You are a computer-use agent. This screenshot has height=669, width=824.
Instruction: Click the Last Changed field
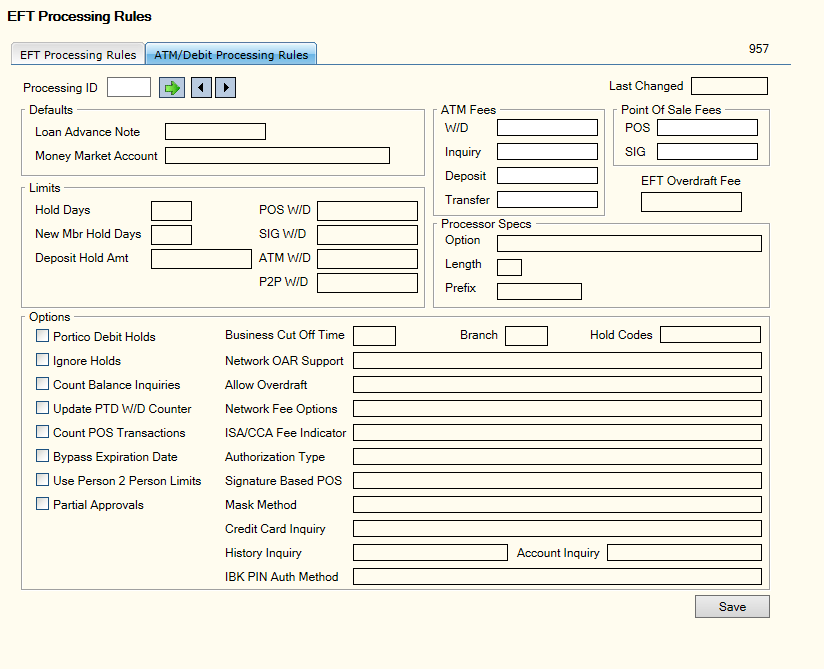coord(729,86)
